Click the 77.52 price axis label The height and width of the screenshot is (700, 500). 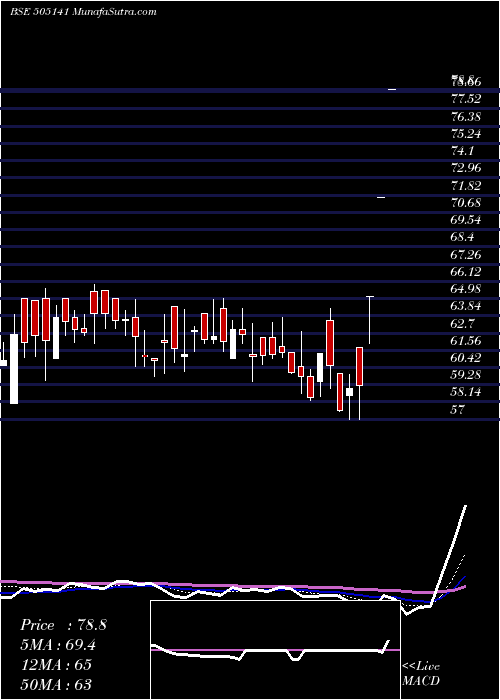coord(467,100)
